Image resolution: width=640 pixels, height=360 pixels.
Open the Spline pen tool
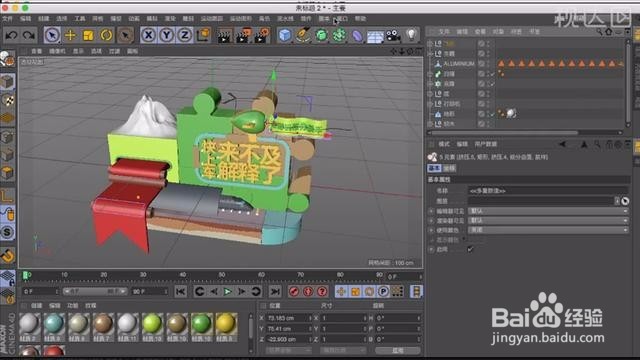(x=303, y=35)
